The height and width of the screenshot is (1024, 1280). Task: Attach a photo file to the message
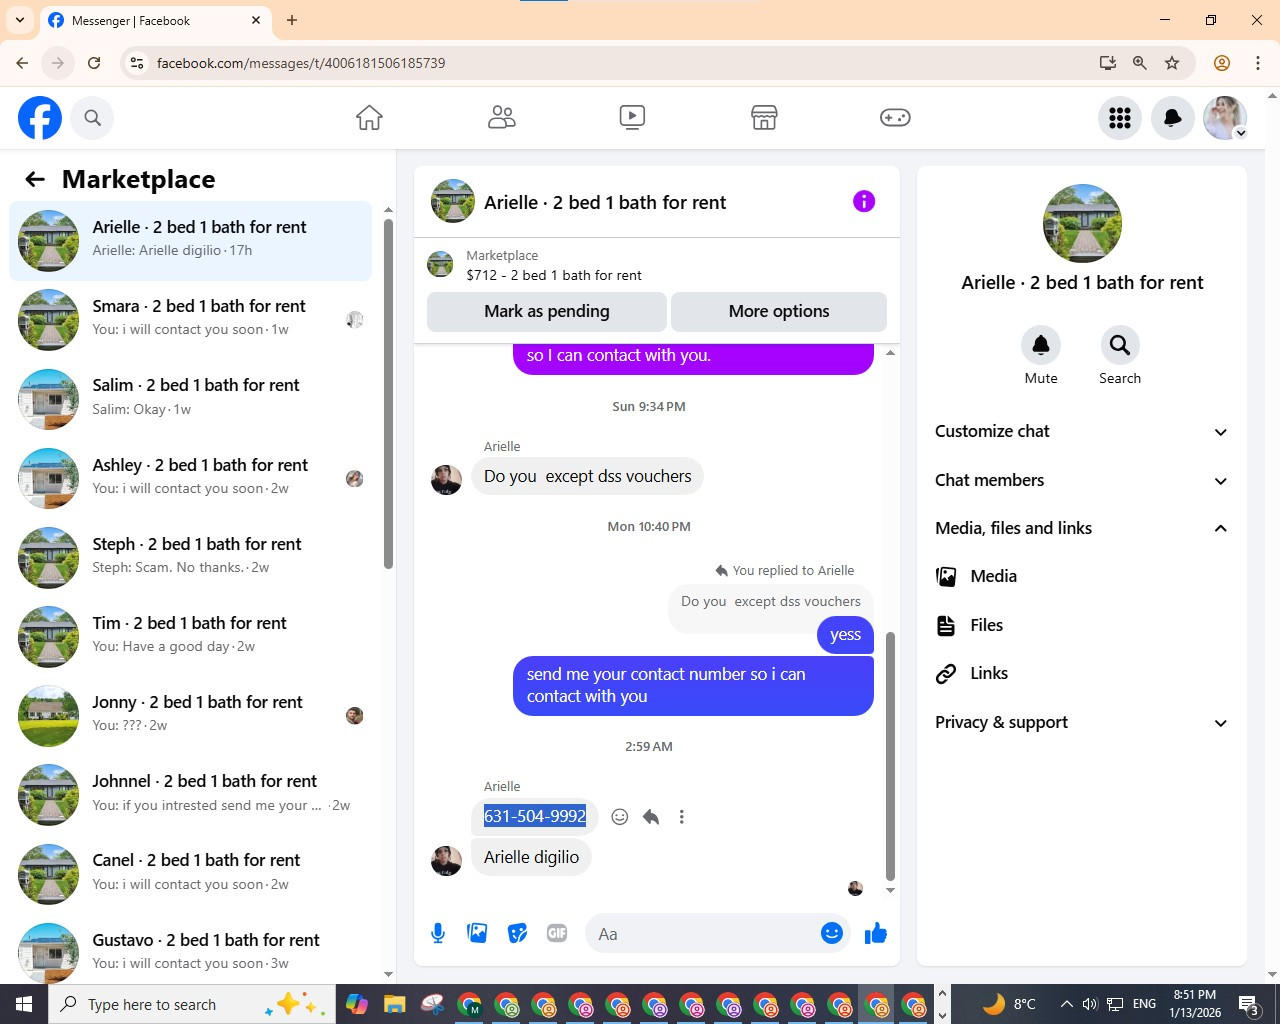pos(477,933)
